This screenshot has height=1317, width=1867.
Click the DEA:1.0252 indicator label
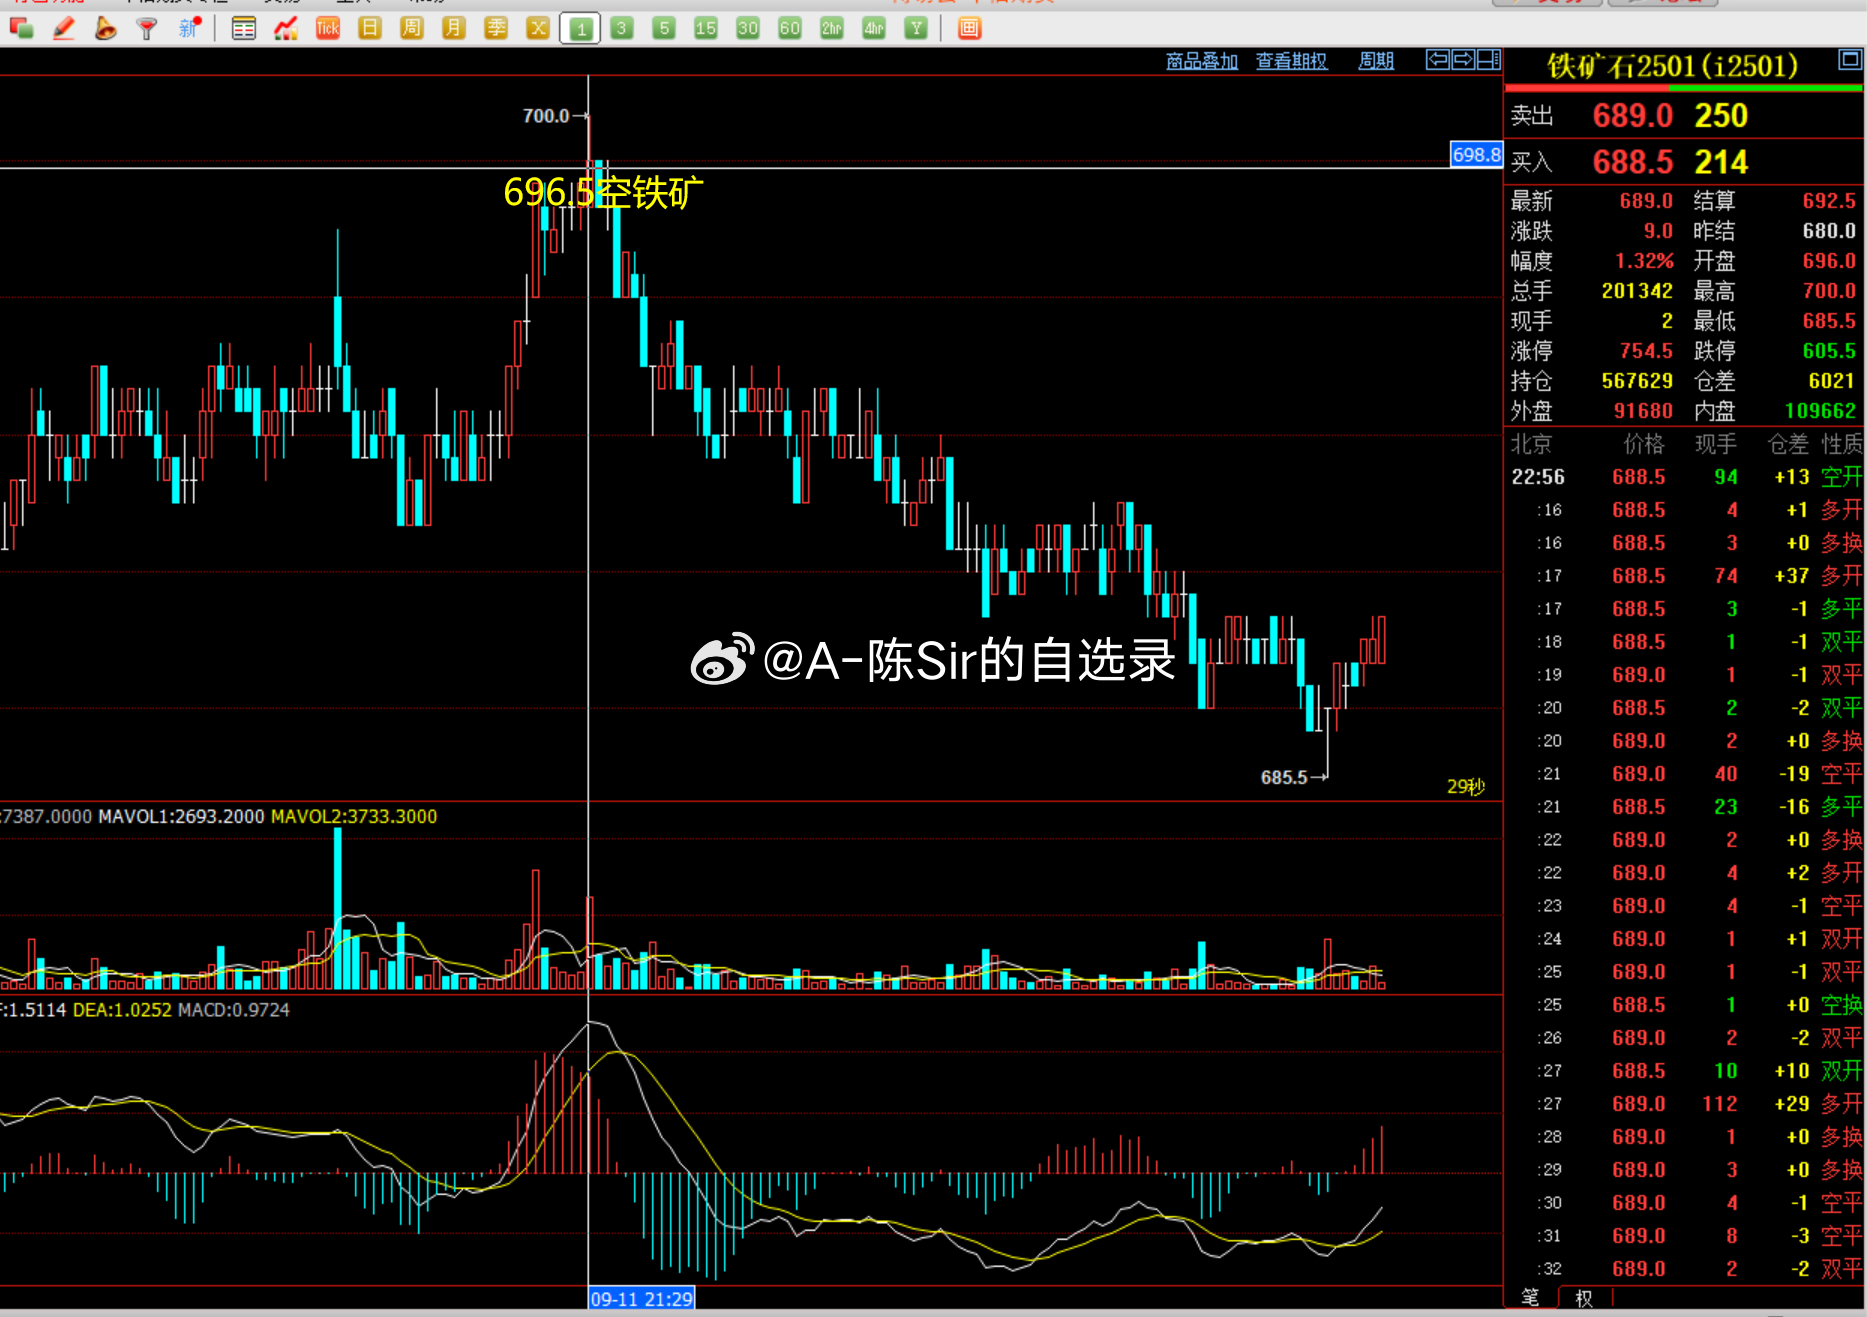click(x=122, y=1010)
